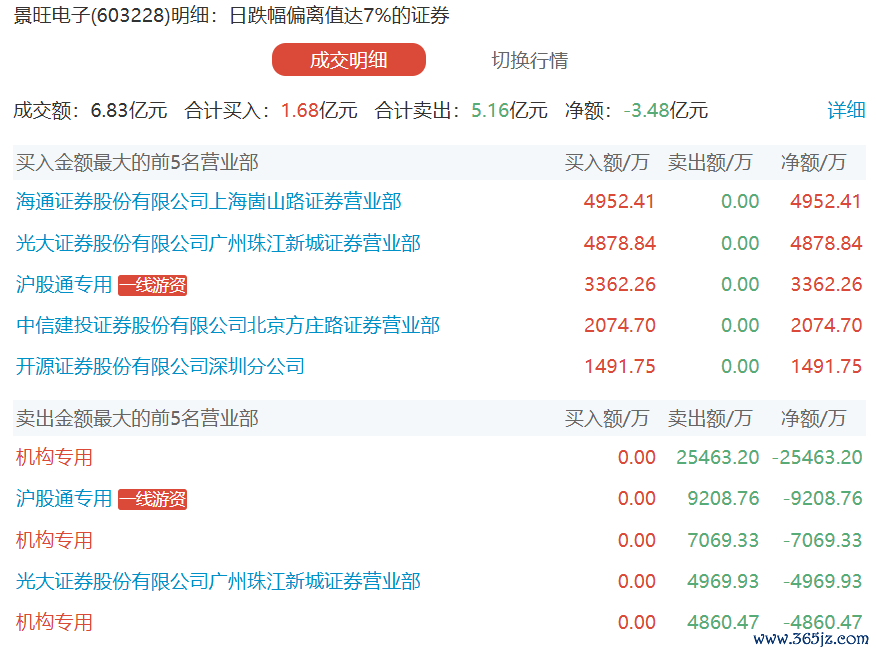876x654 pixels.
Task: Open 光大证券广州珠江新城 link in the buy list
Action: point(218,244)
